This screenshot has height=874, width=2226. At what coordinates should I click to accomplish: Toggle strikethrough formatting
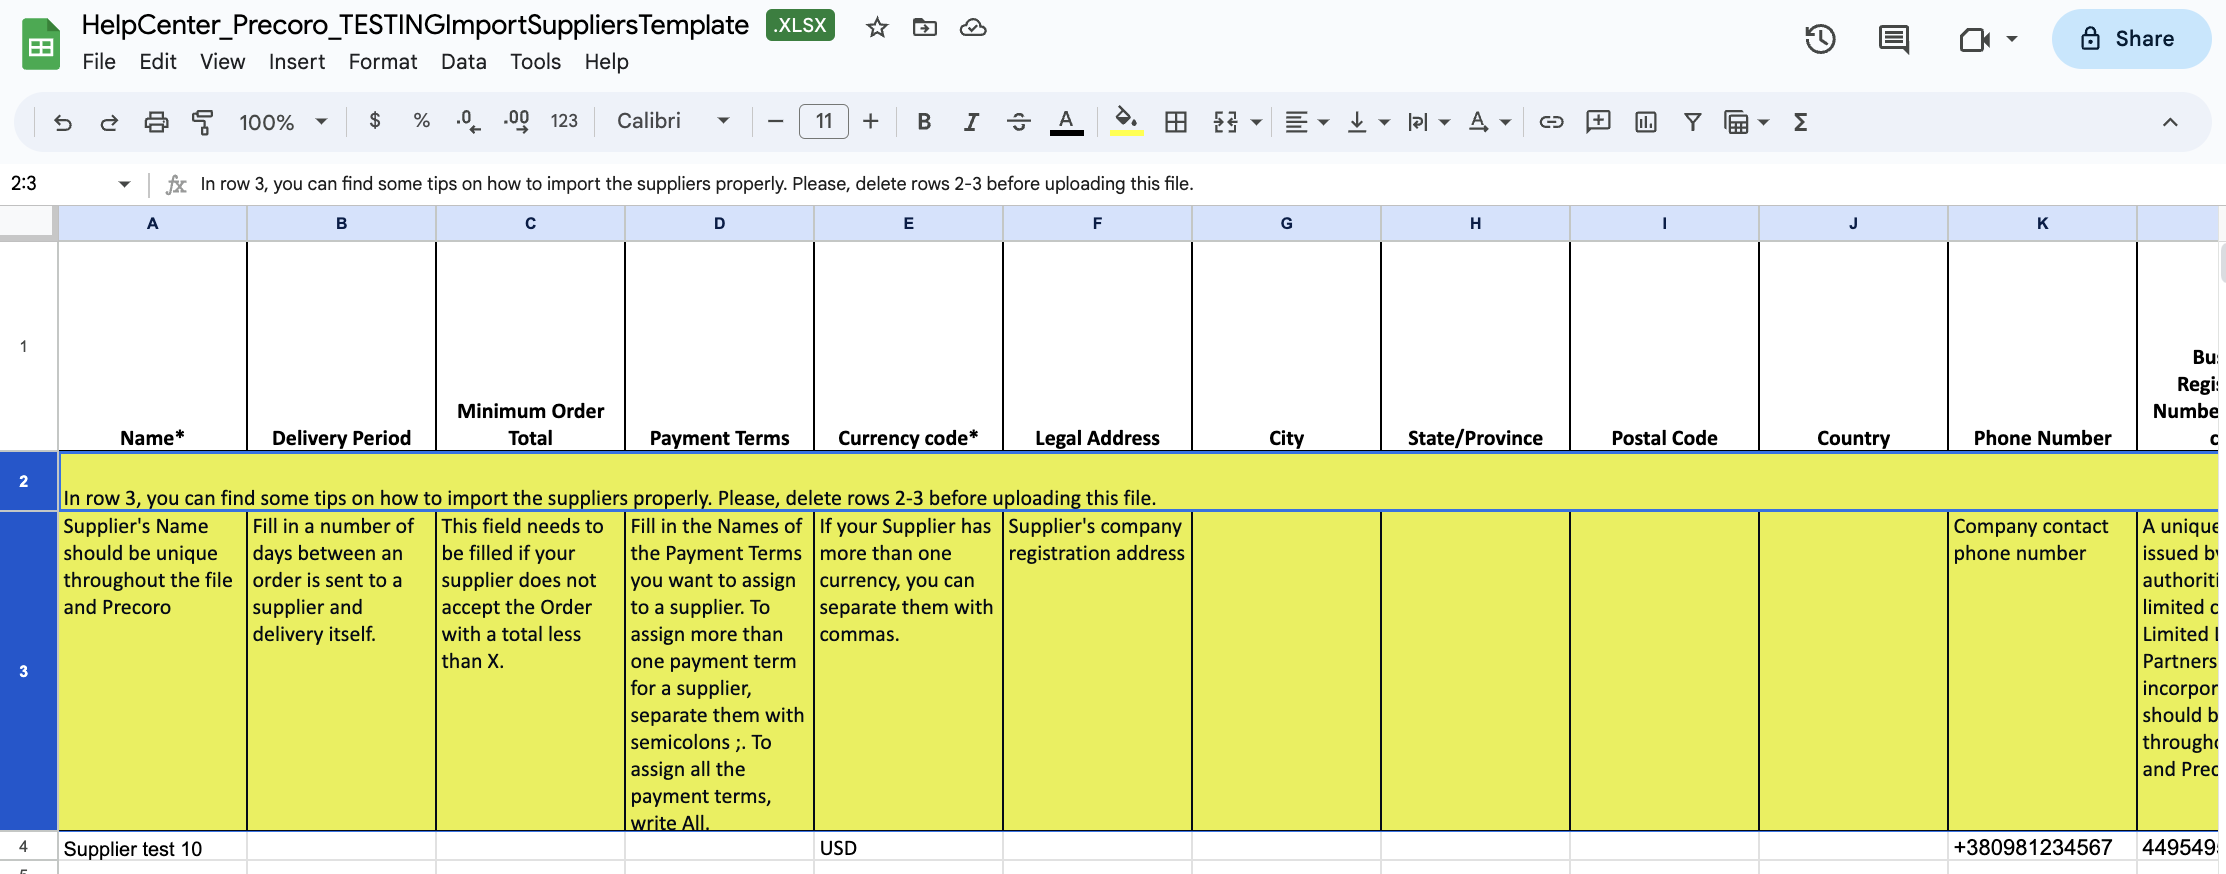coord(1018,122)
